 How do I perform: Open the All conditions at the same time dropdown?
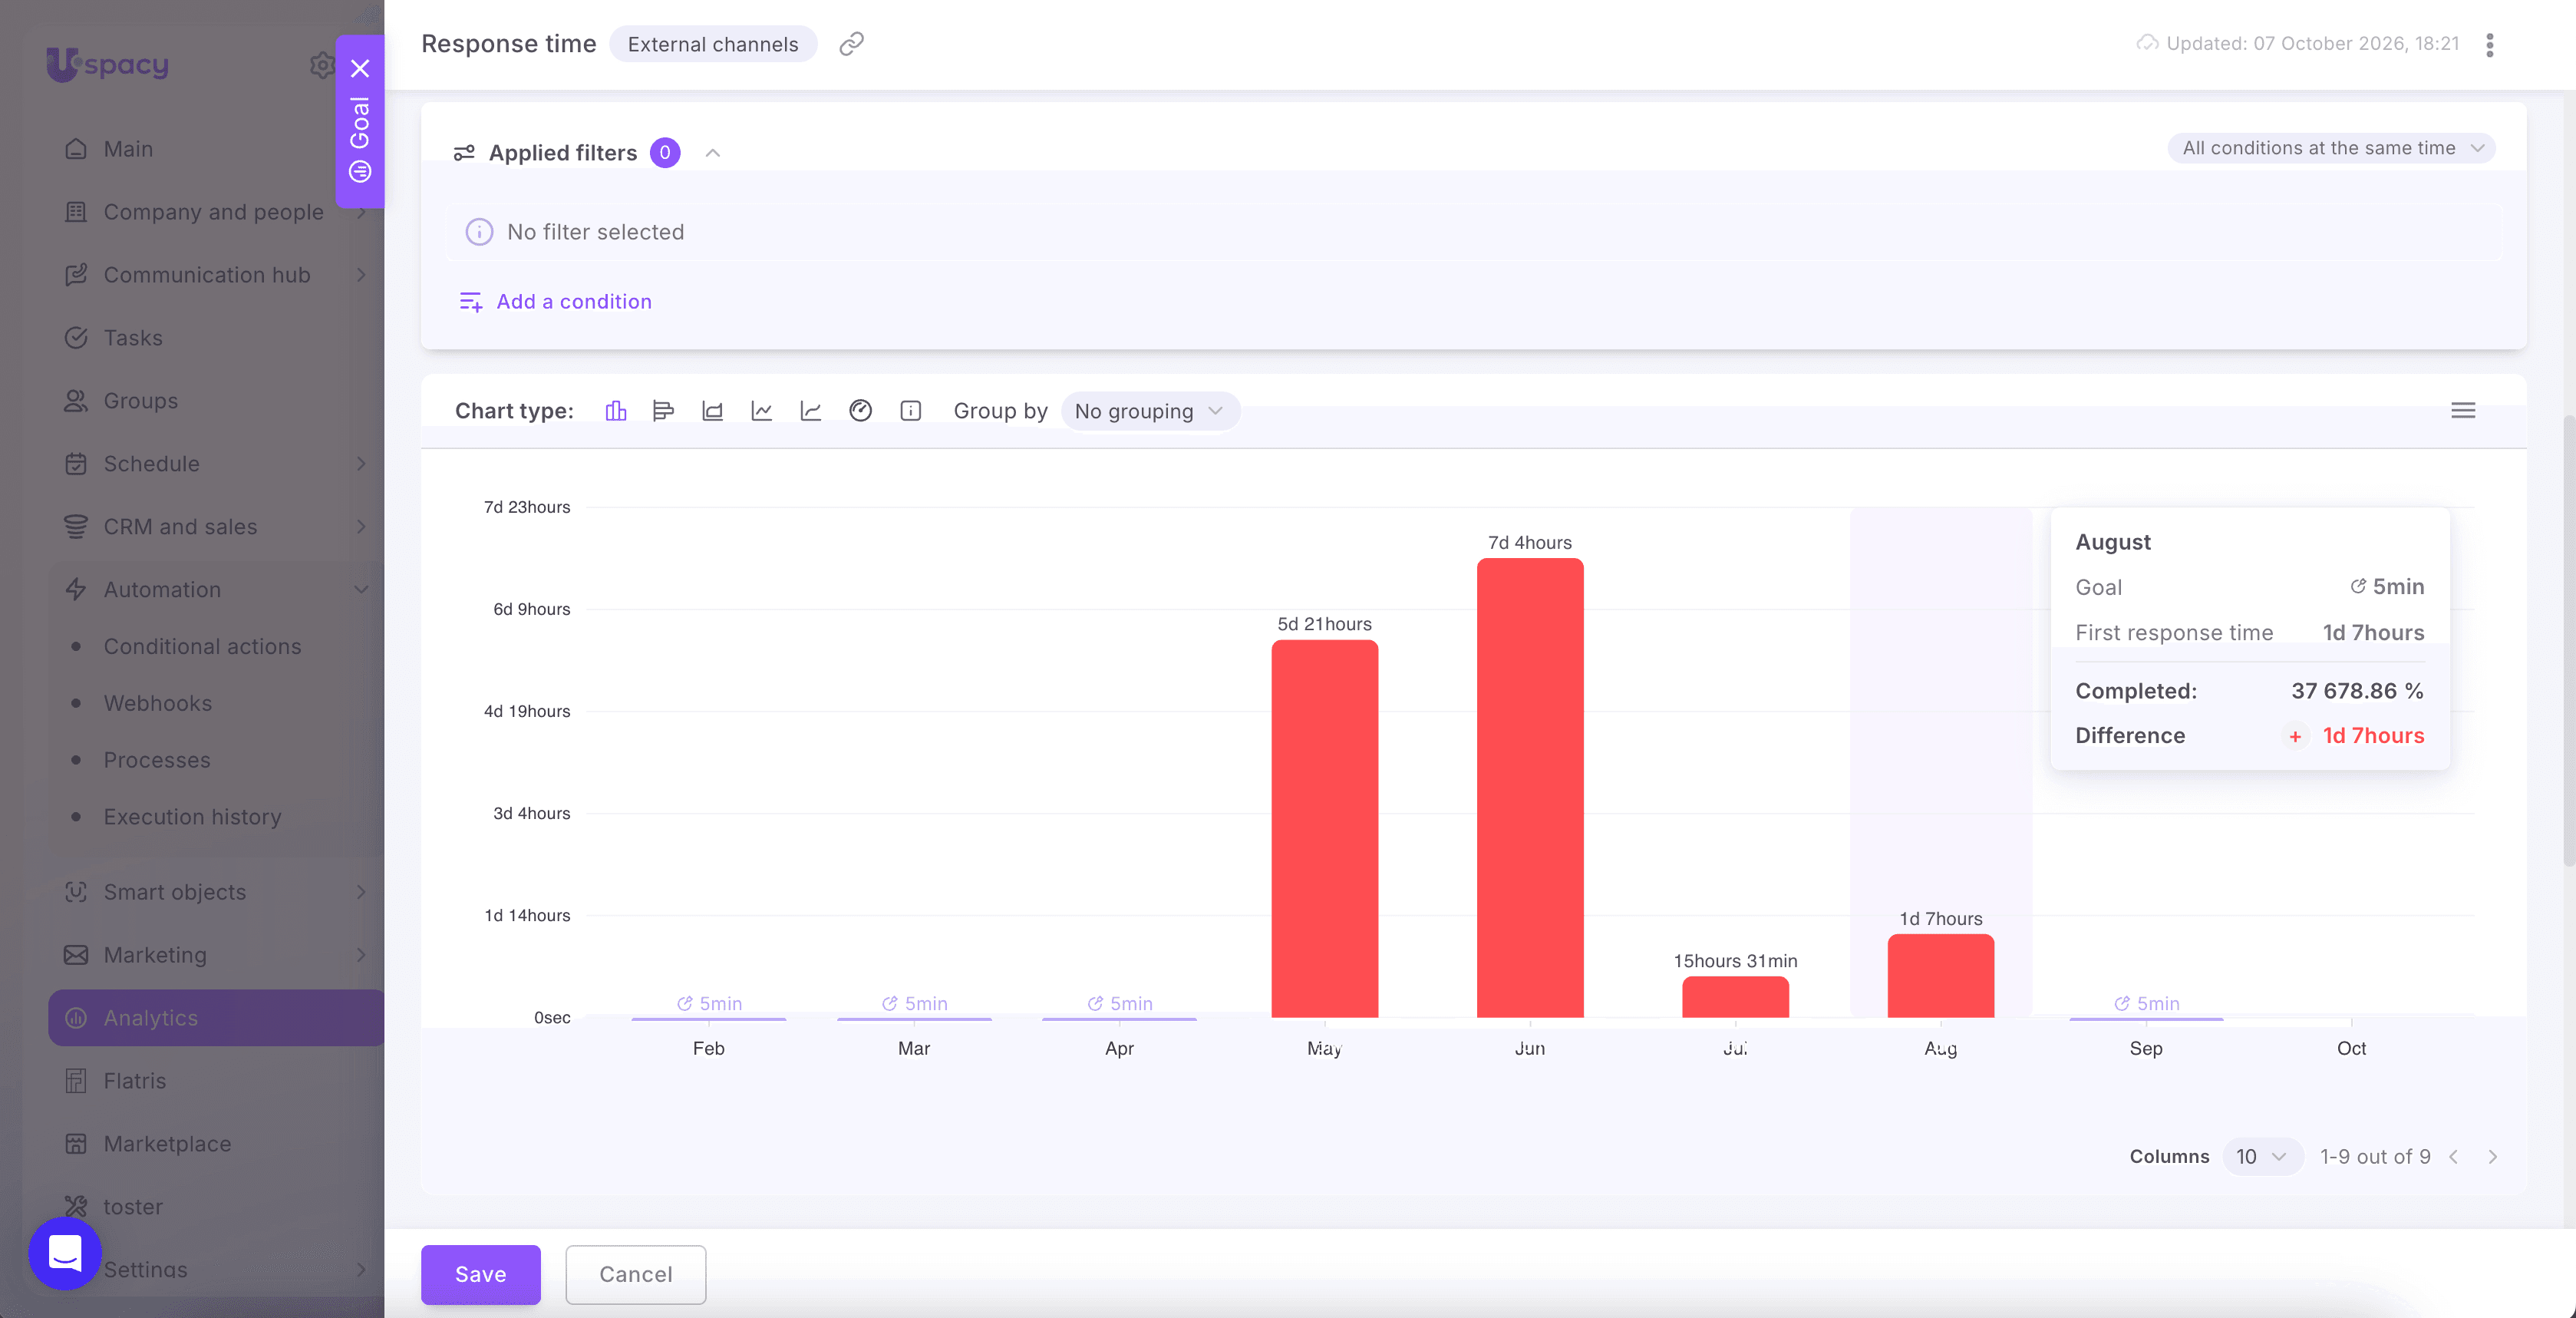[2331, 148]
